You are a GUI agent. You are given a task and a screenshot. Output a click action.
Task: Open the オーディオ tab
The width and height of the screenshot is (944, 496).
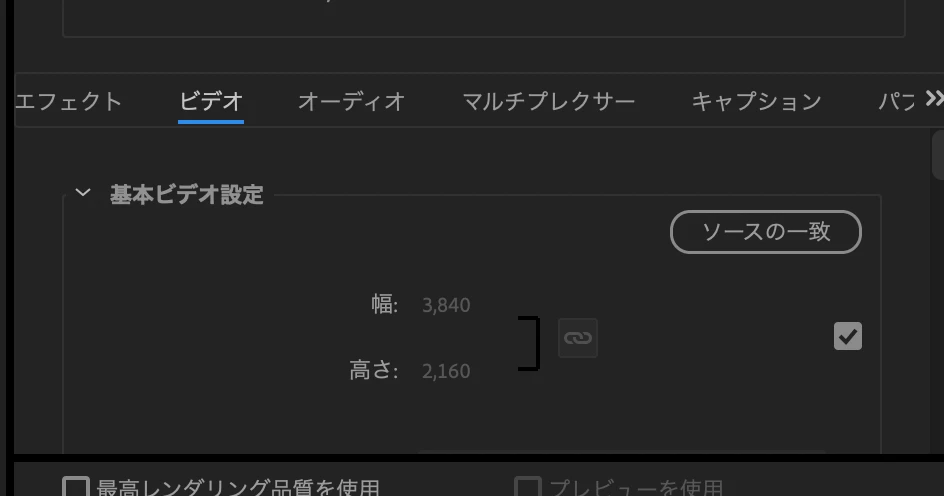tap(352, 101)
